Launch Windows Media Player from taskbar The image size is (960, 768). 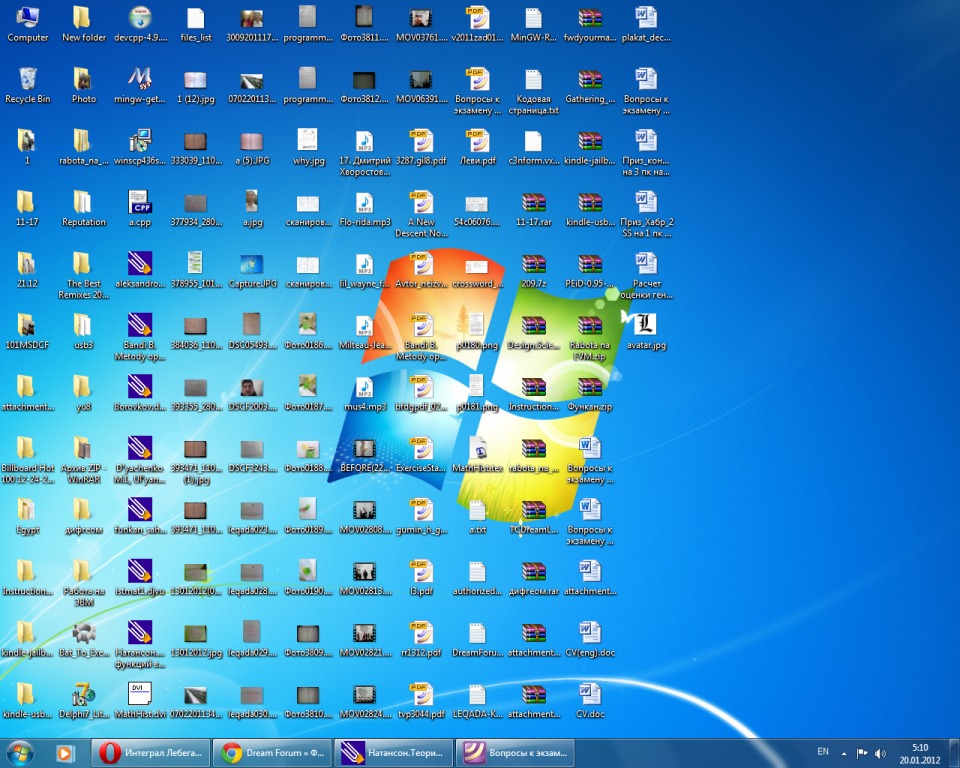(65, 753)
